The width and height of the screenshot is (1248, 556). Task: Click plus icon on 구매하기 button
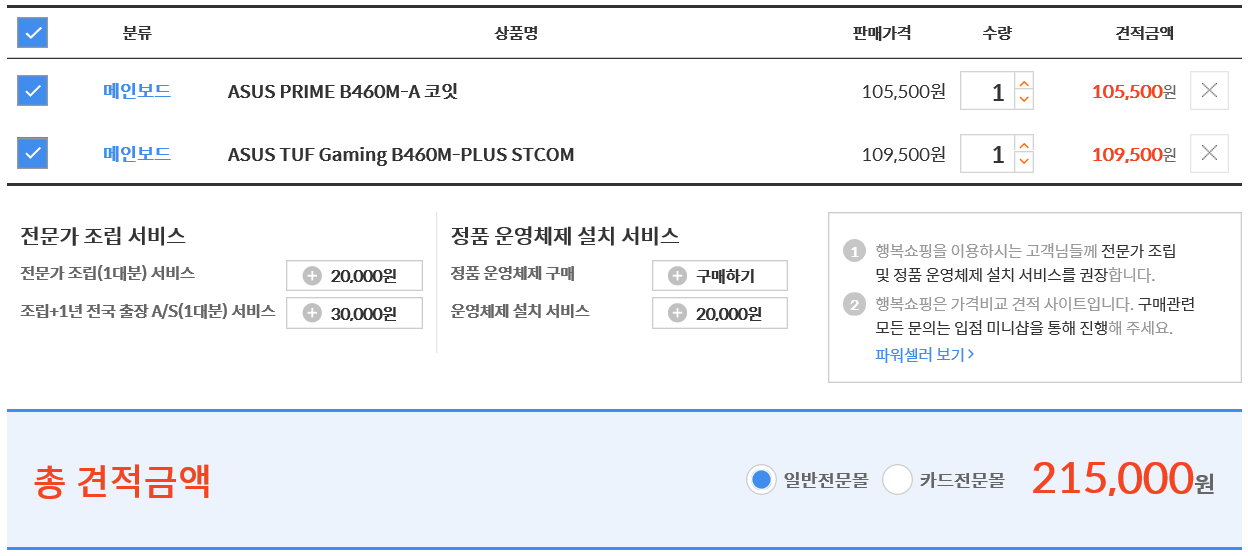678,276
